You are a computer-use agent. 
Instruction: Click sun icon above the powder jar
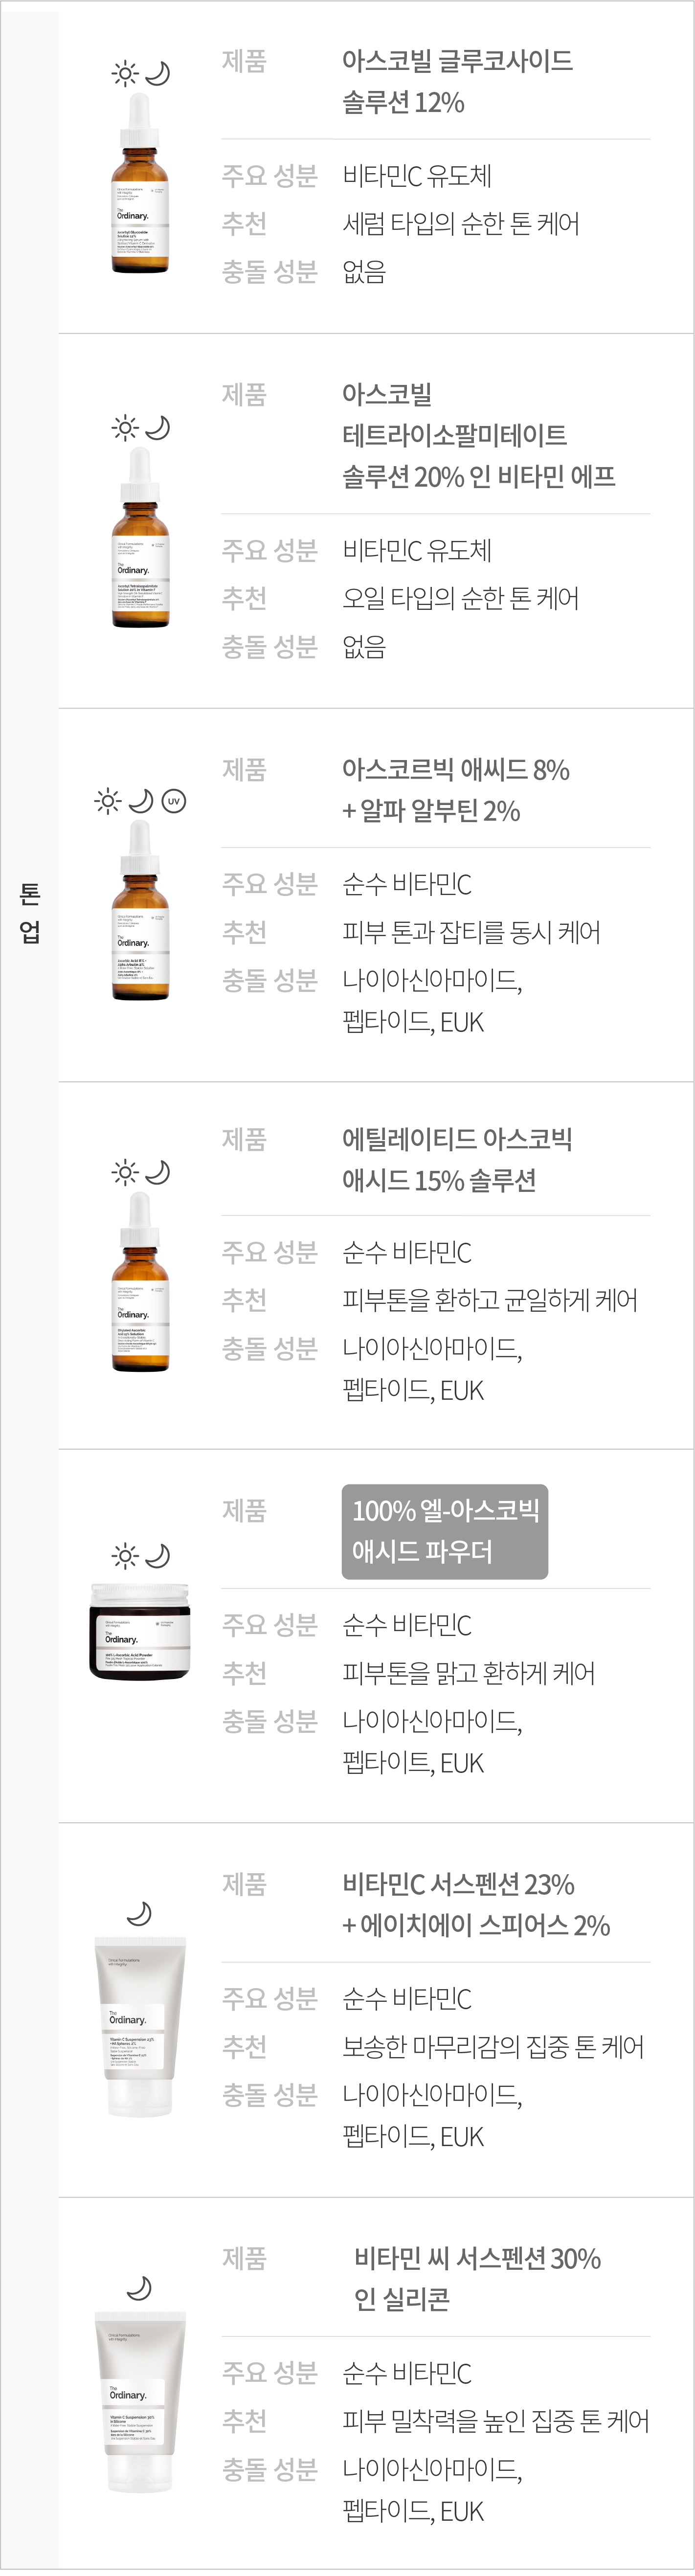tap(125, 1556)
